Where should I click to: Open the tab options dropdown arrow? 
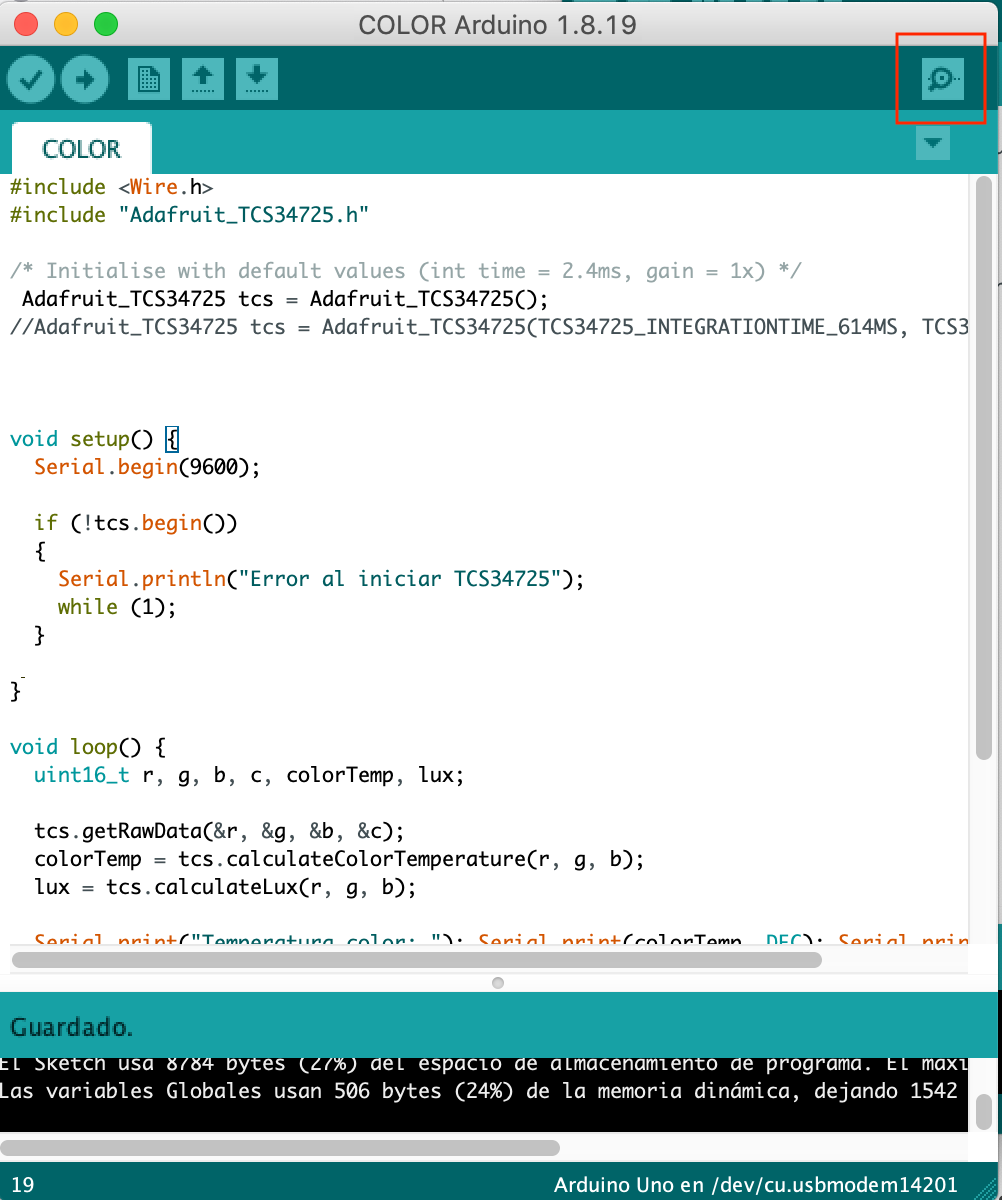point(933,143)
